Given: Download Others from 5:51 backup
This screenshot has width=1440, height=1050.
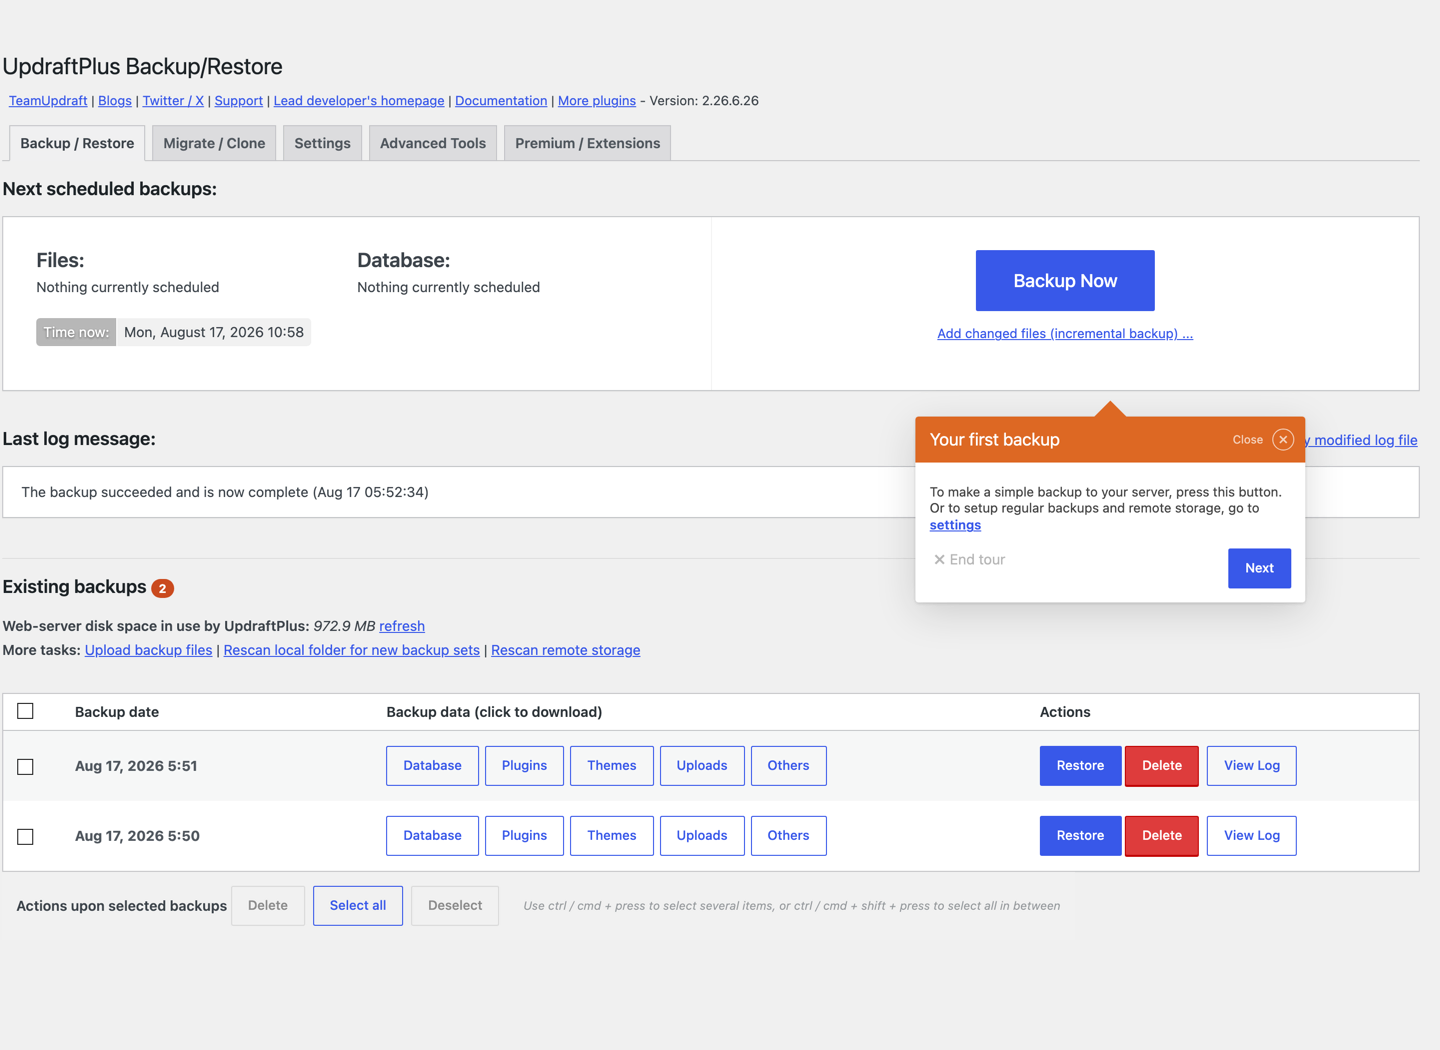Looking at the screenshot, I should coord(788,766).
